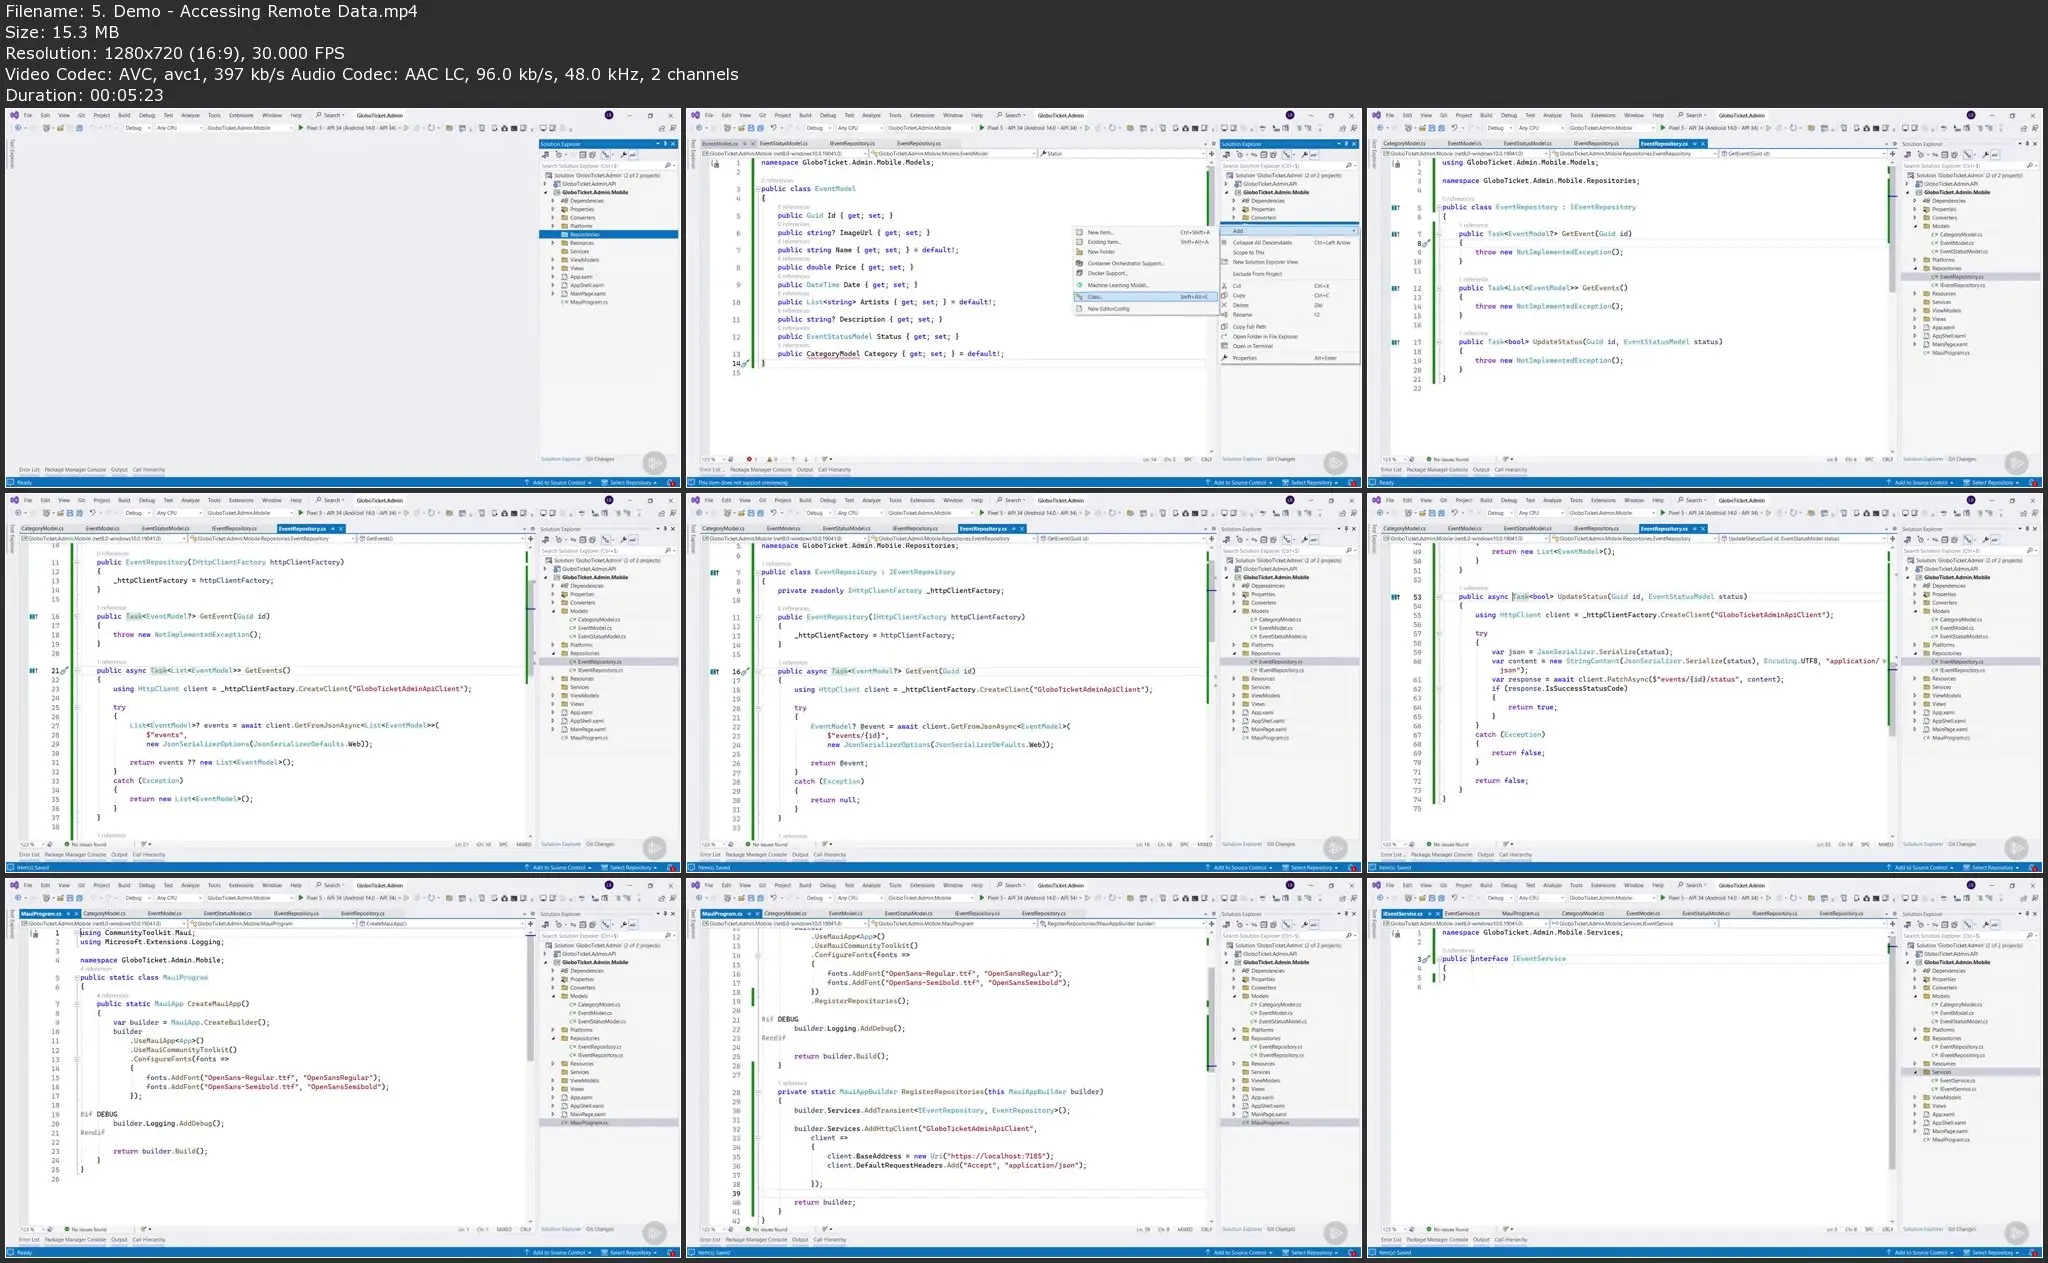The width and height of the screenshot is (2048, 1263).
Task: Switch to EventService.cs tab in the IEventService frame
Action: pos(1463,913)
